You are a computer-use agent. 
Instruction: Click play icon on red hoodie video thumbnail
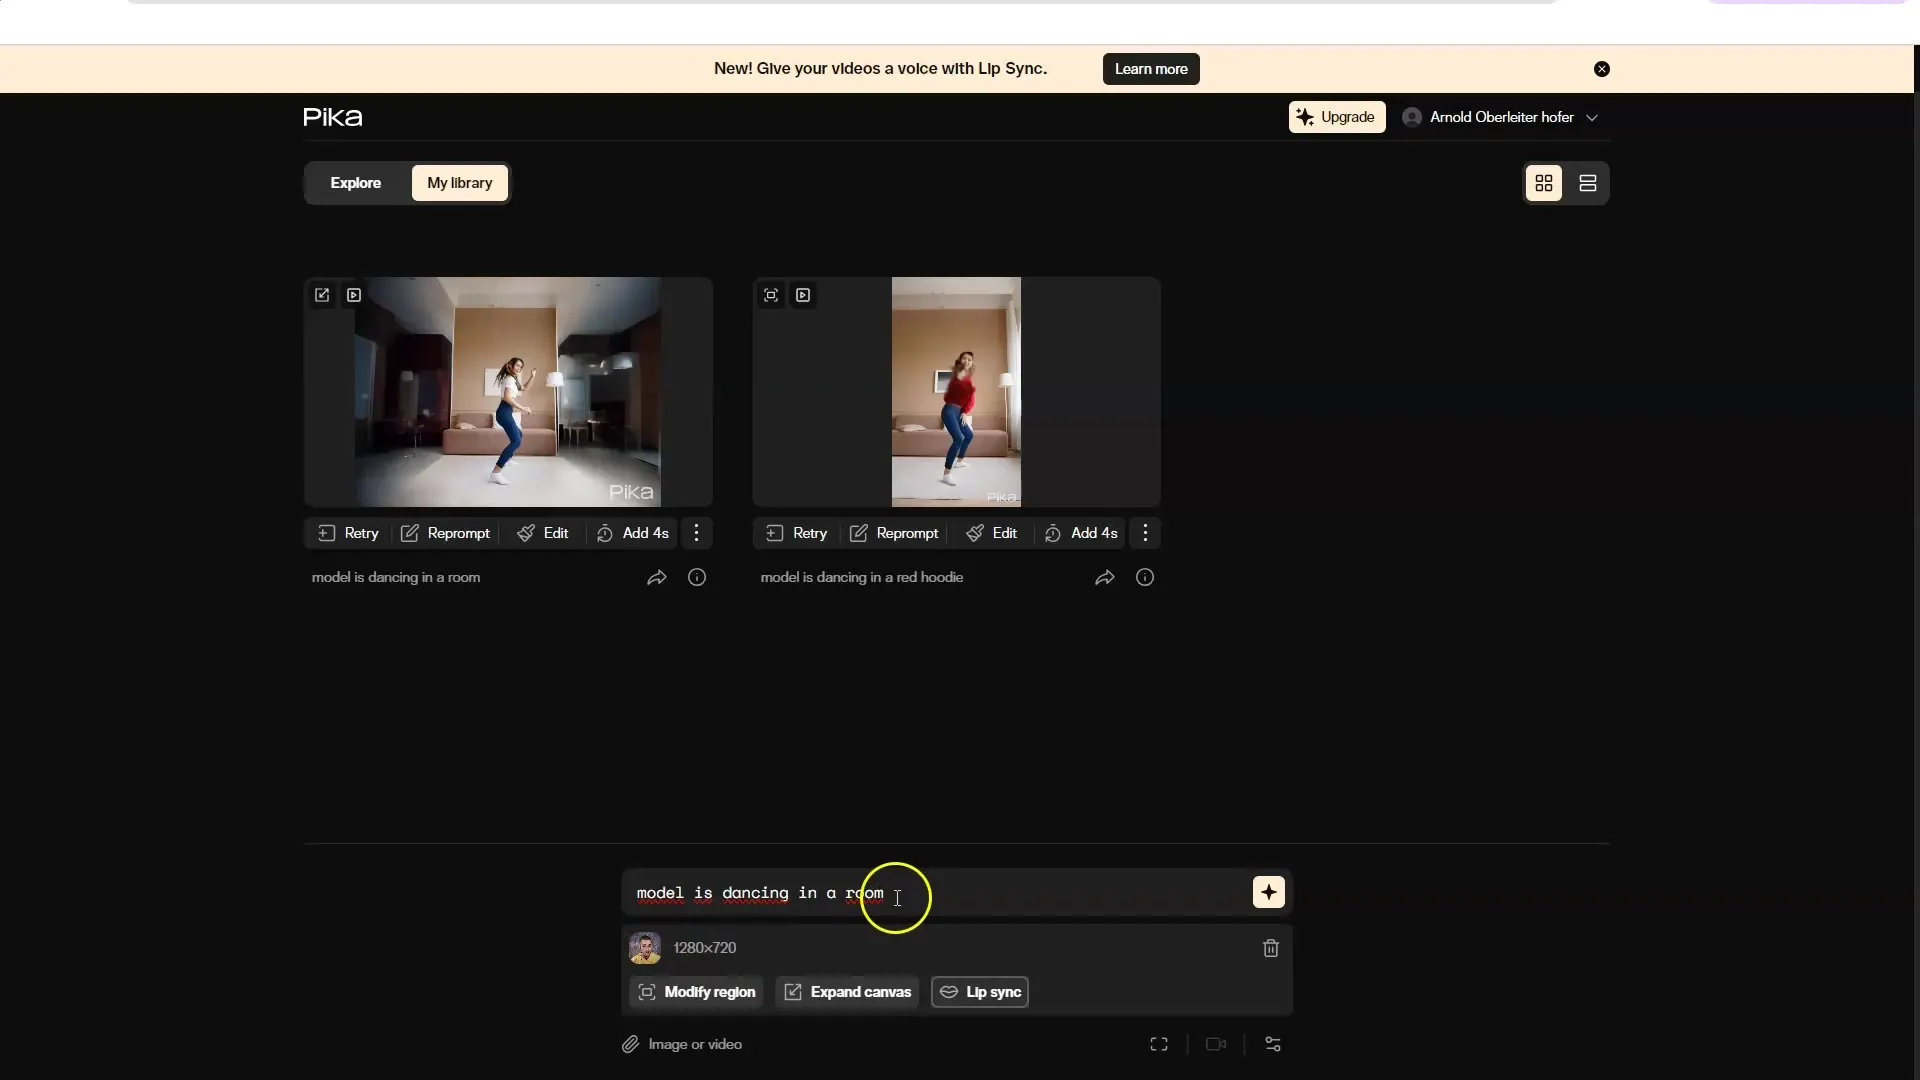[803, 295]
